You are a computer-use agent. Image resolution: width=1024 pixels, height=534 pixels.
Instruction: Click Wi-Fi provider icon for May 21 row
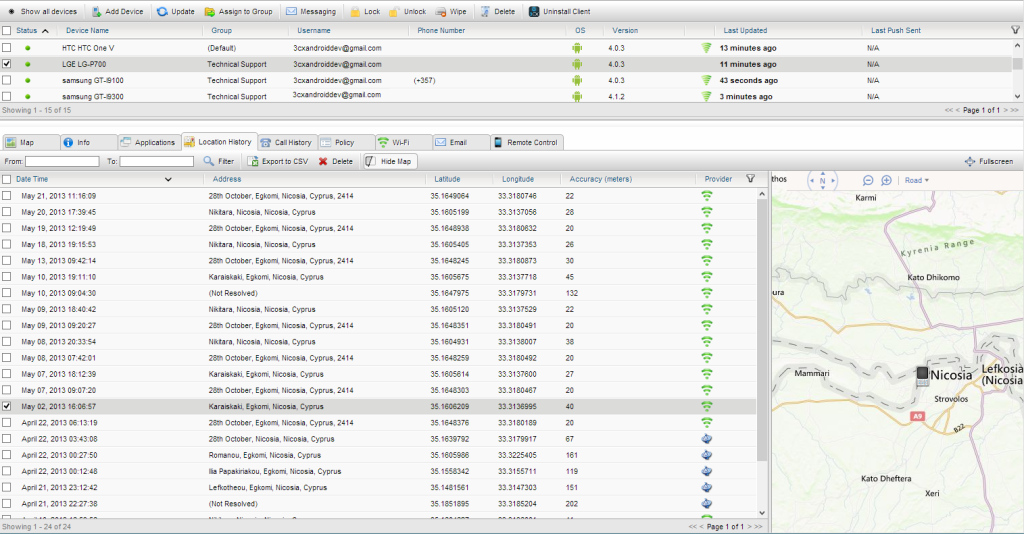coord(707,196)
